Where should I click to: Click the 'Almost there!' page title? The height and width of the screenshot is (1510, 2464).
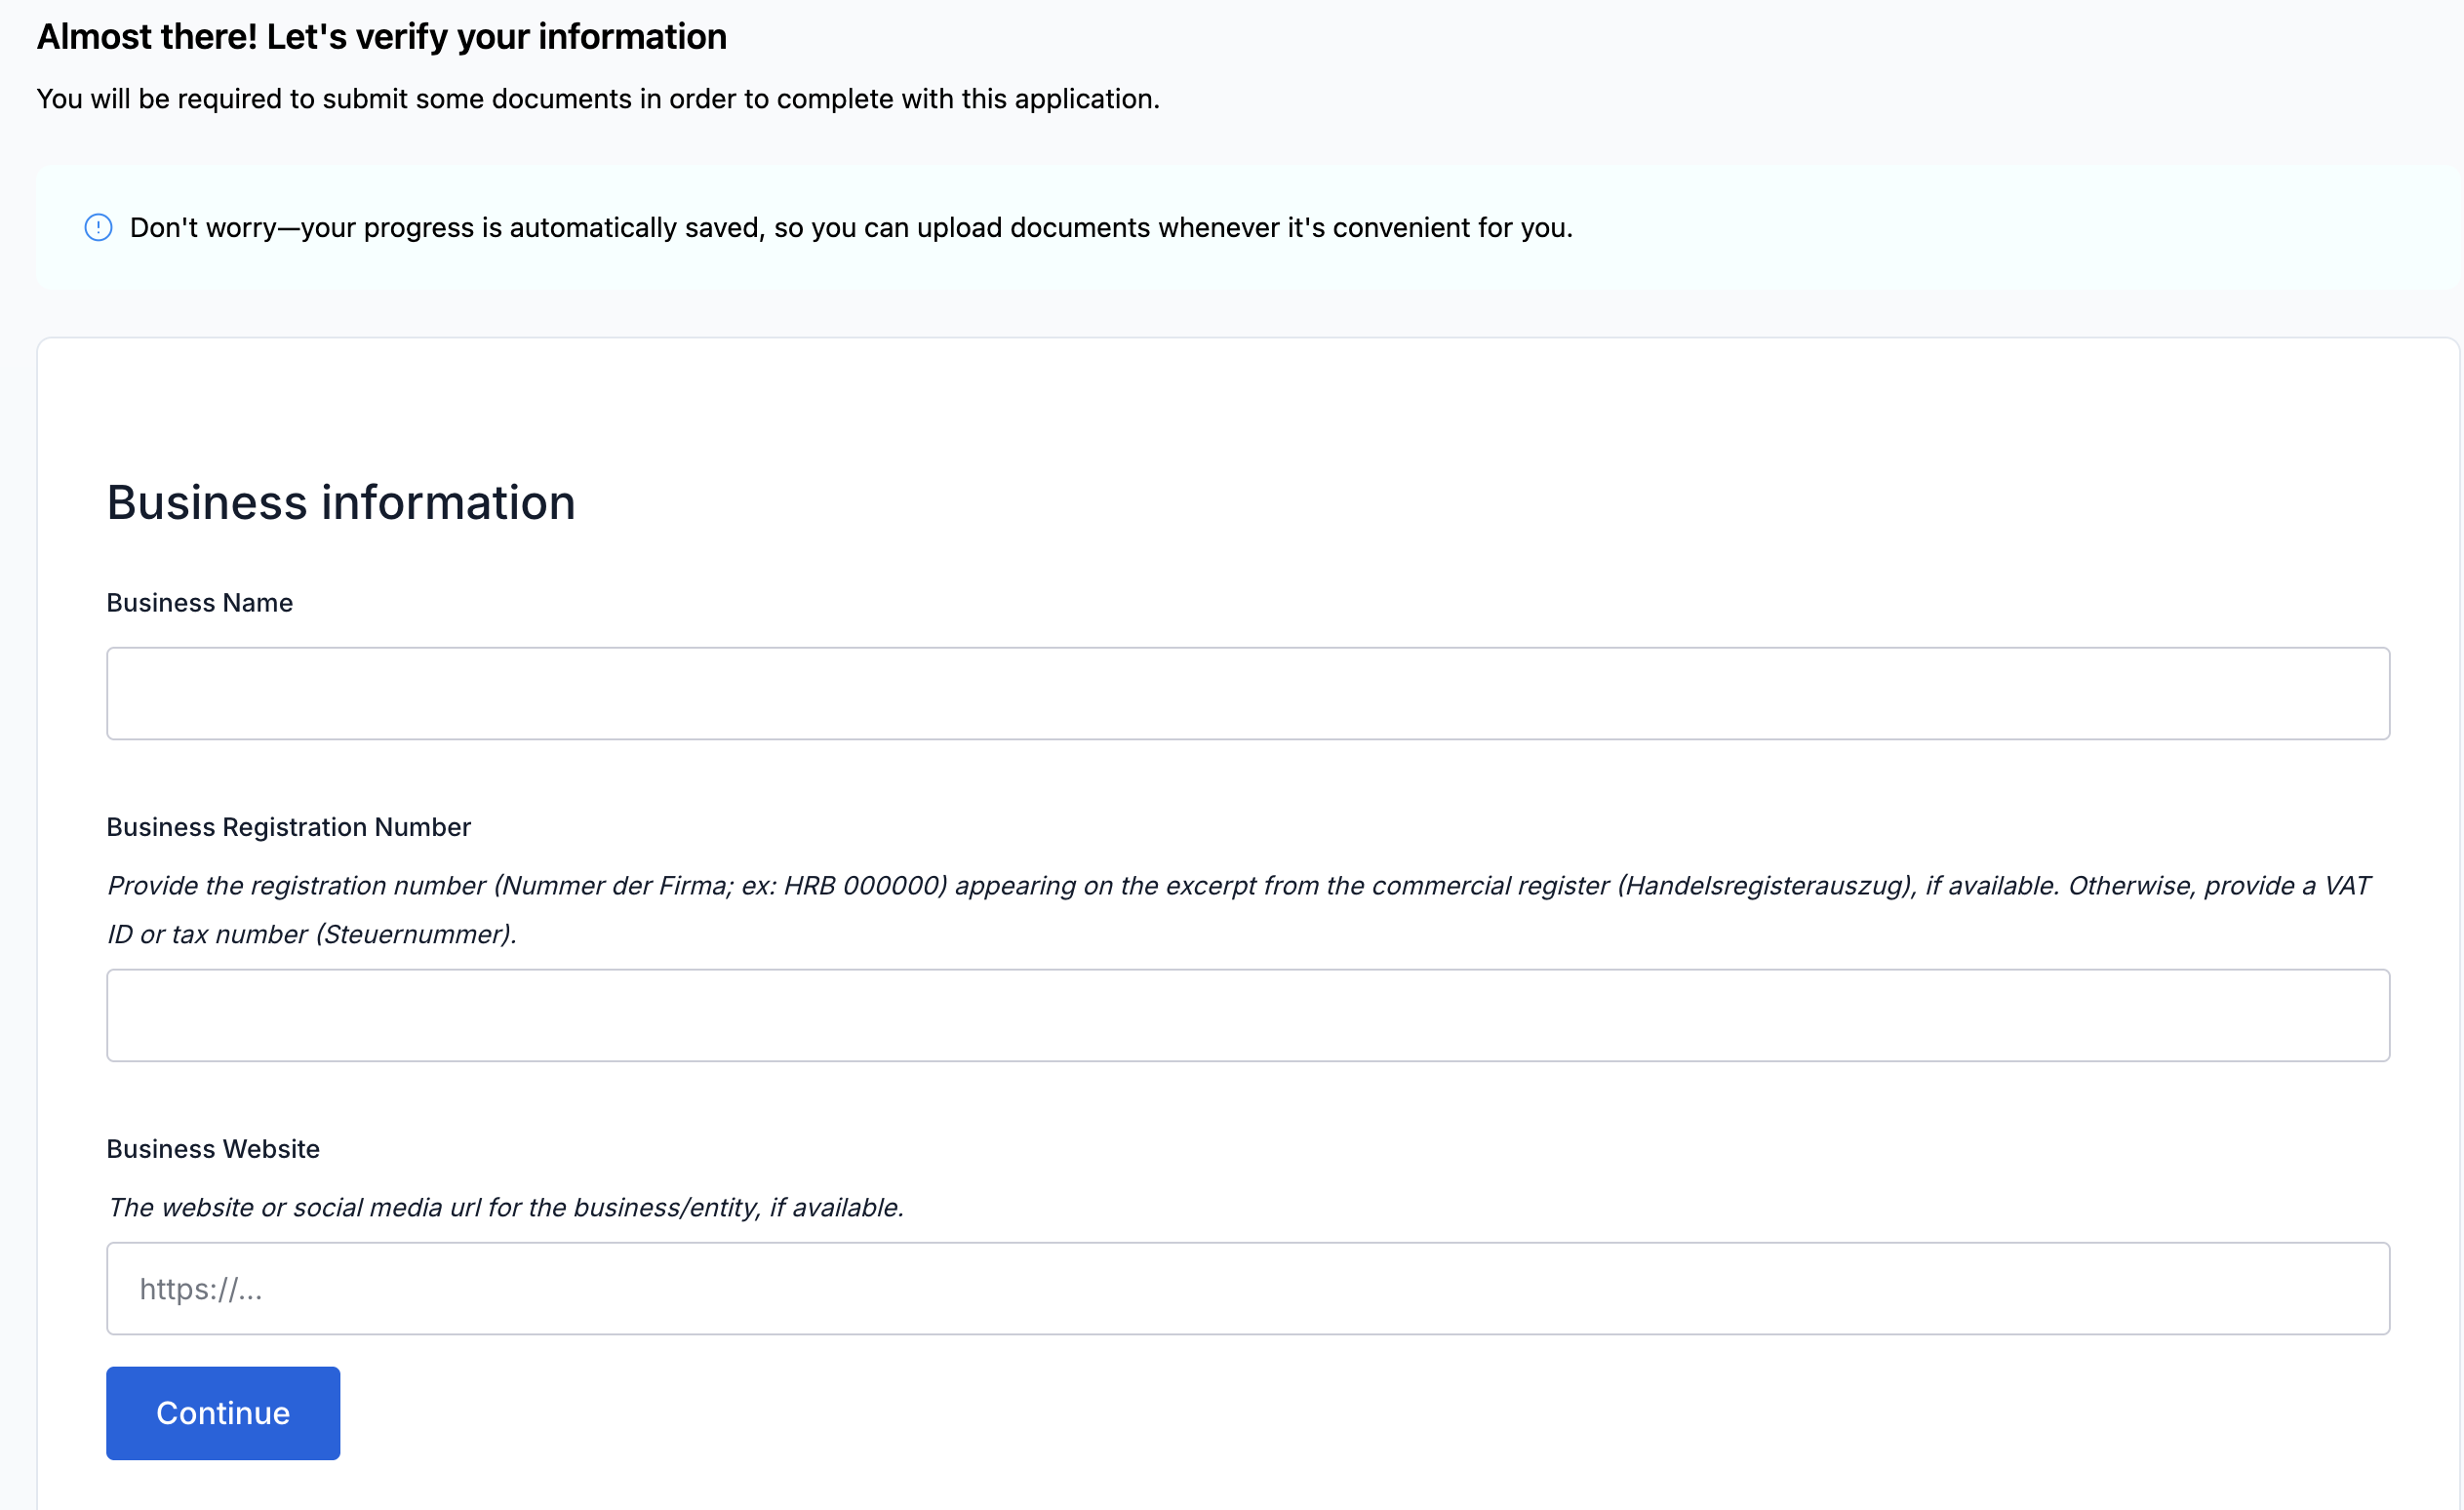(x=381, y=37)
